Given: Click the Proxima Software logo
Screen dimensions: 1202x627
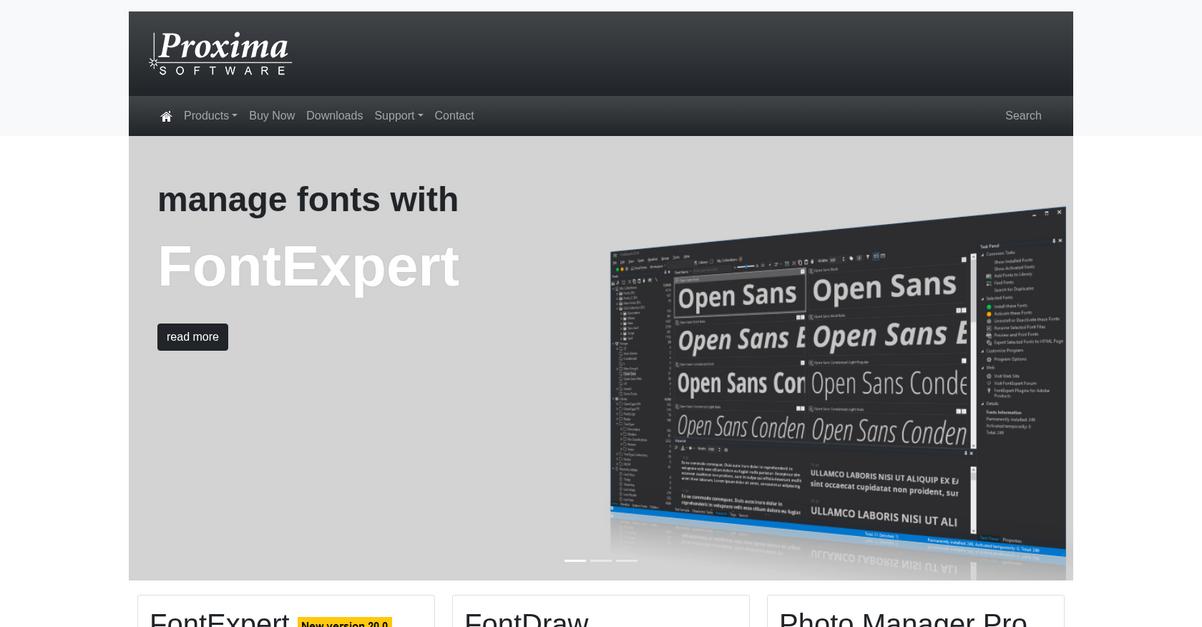Looking at the screenshot, I should tap(220, 53).
